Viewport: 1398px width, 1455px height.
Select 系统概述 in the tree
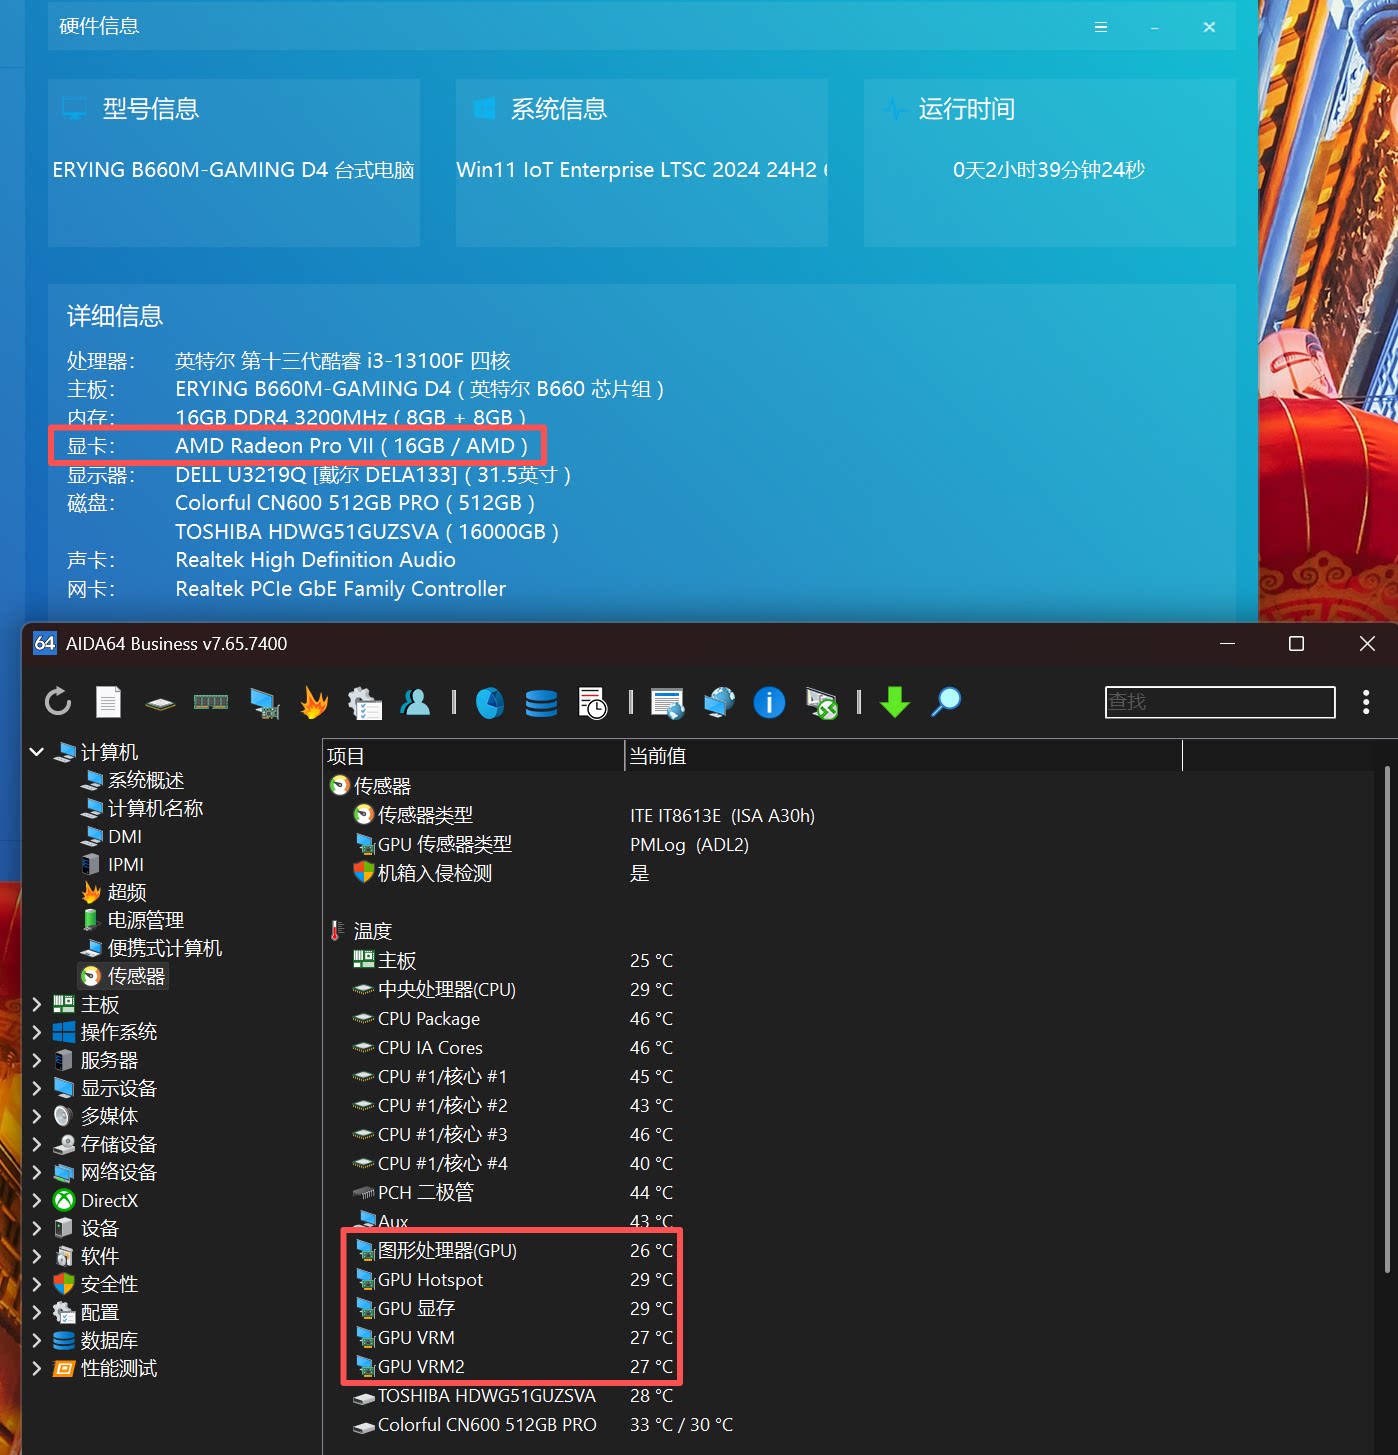click(x=145, y=780)
